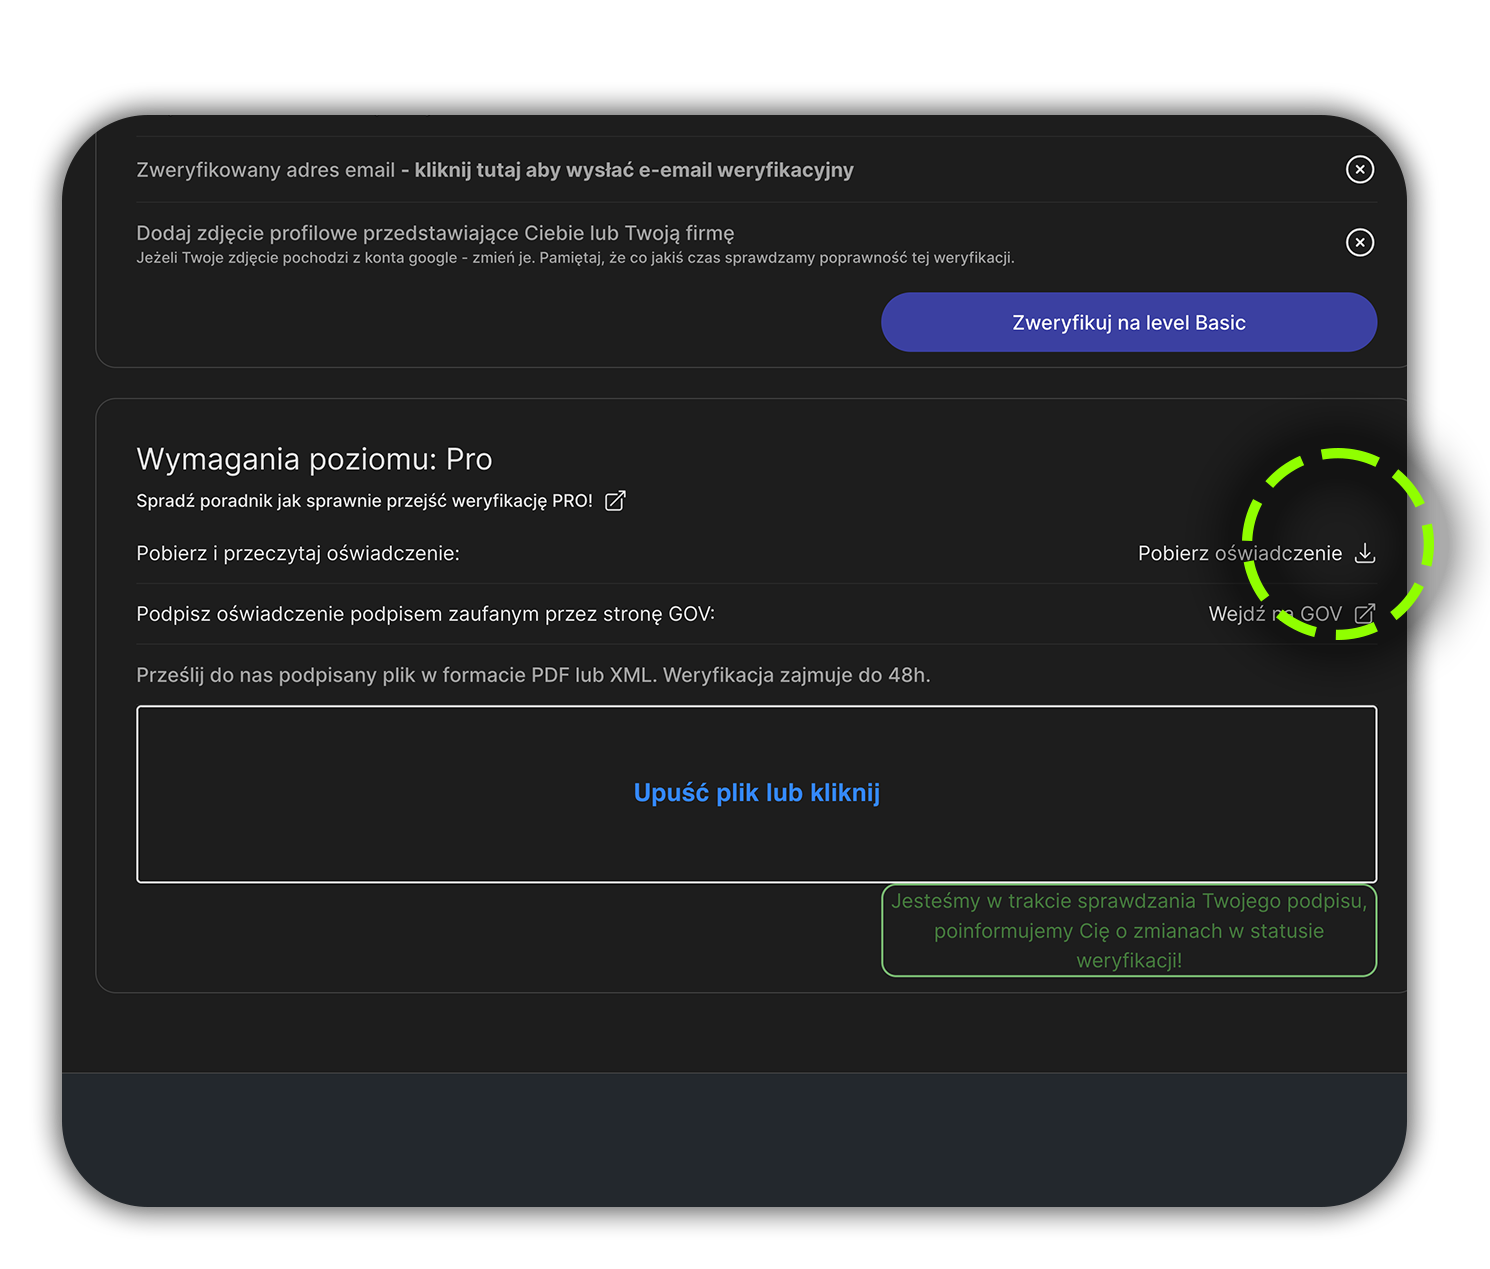Click the Podpisz oświadczenie podpisem zaufanym label
Image resolution: width=1490 pixels, height=1269 pixels.
pos(425,614)
